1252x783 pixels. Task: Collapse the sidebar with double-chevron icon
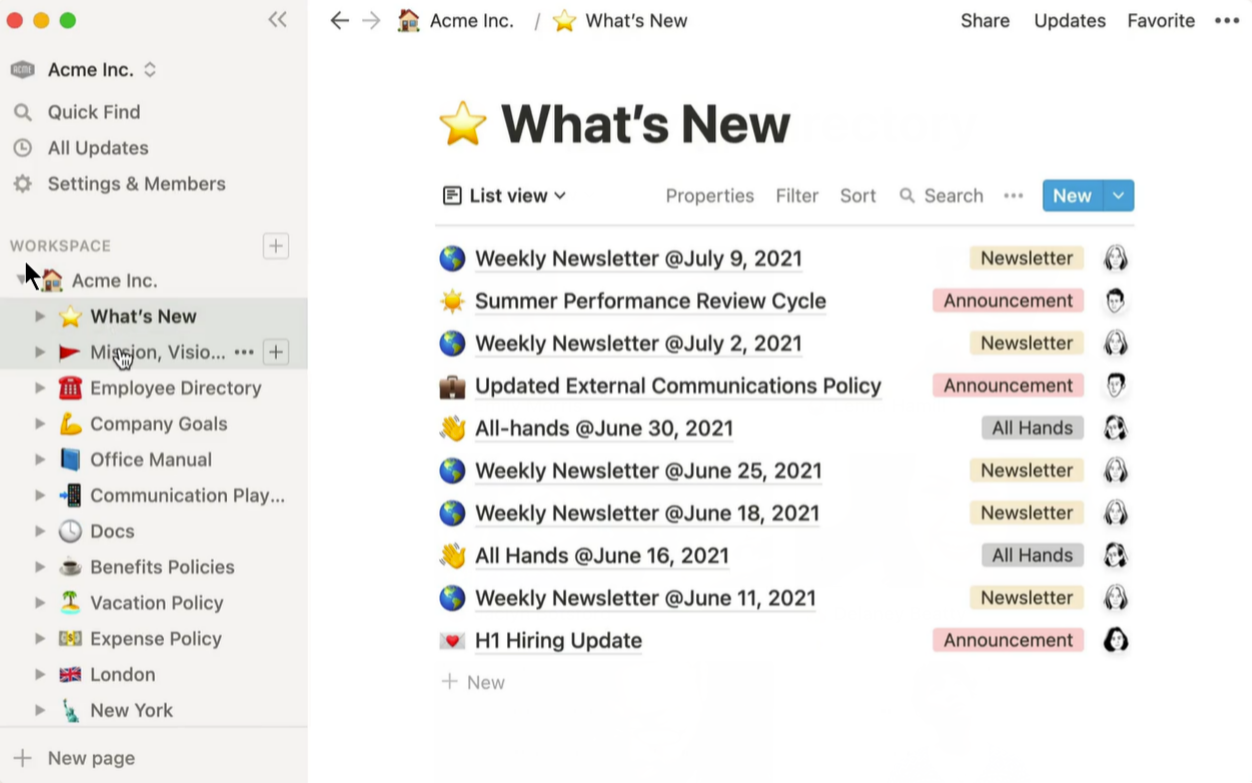[277, 20]
